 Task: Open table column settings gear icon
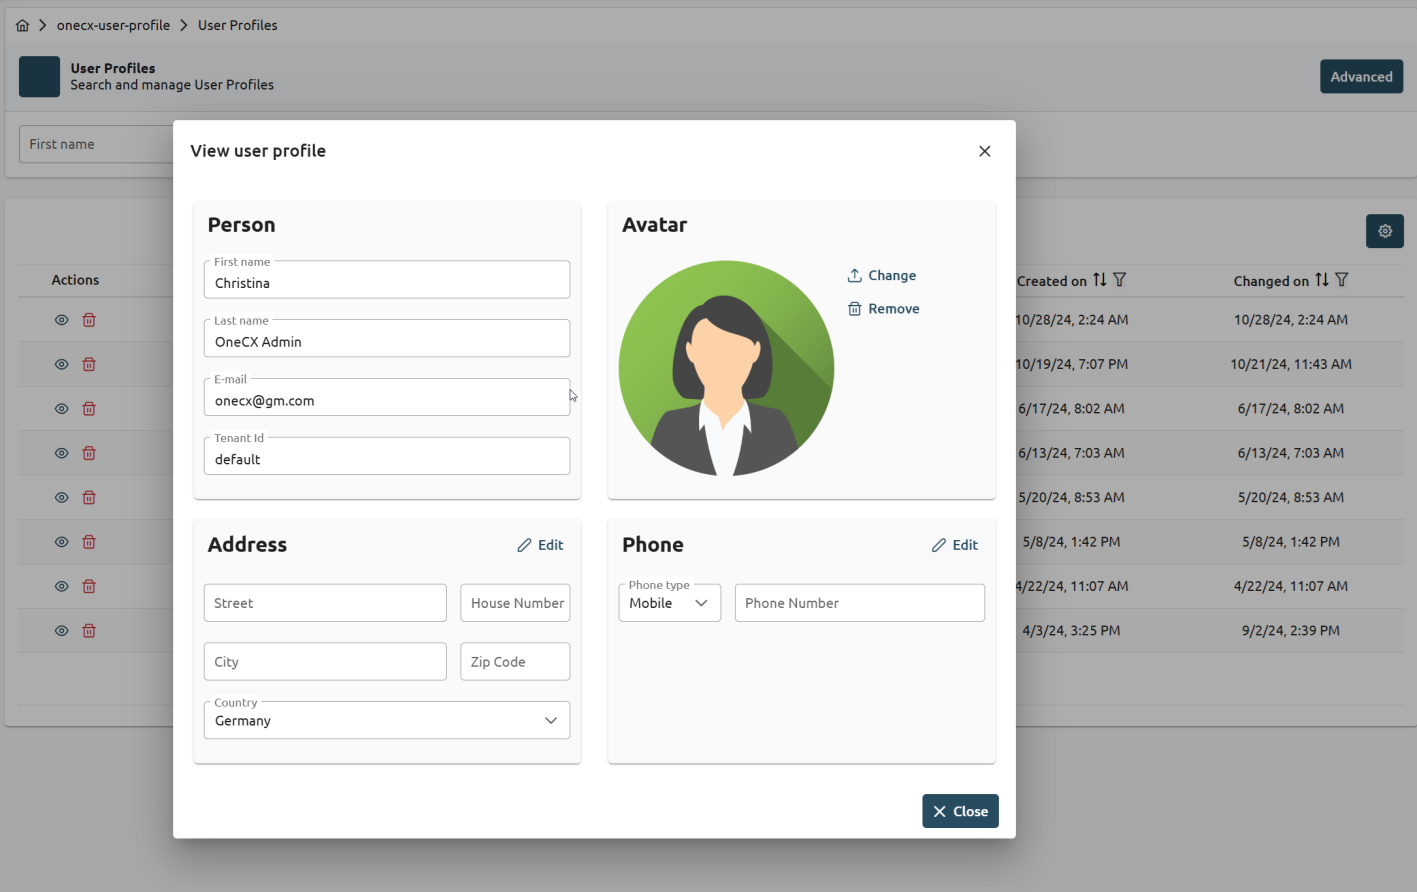1385,231
